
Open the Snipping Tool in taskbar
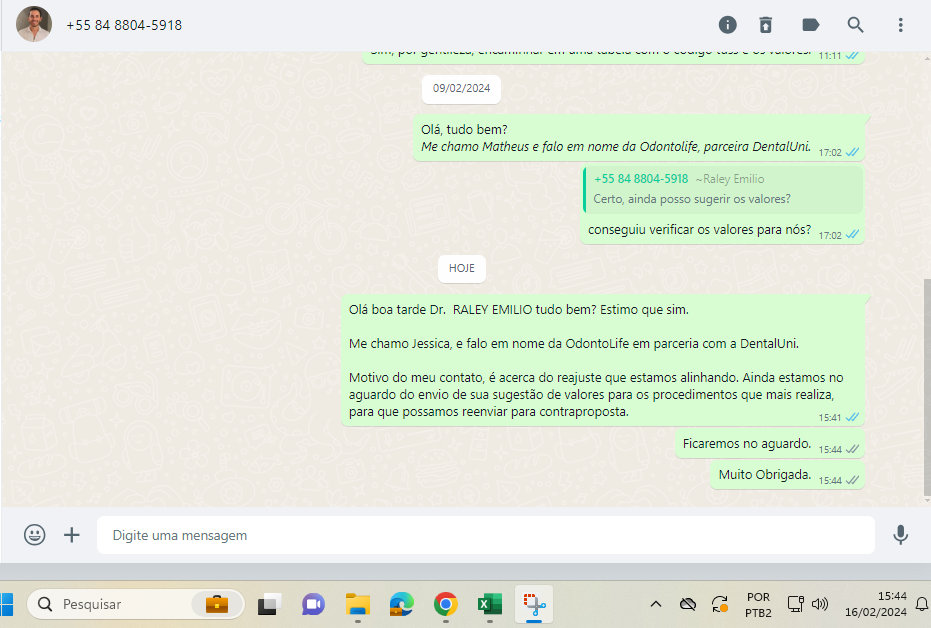pos(534,604)
